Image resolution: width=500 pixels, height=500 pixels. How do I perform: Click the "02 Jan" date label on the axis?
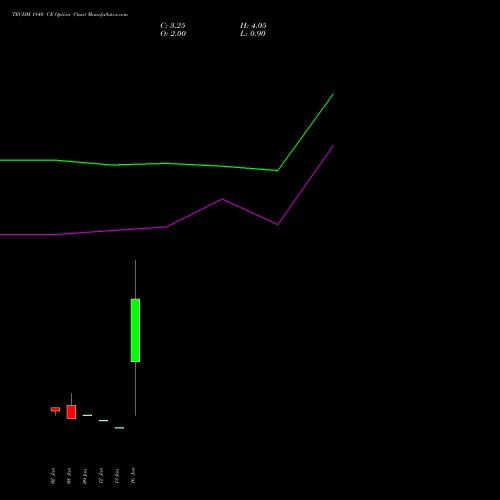[53, 476]
